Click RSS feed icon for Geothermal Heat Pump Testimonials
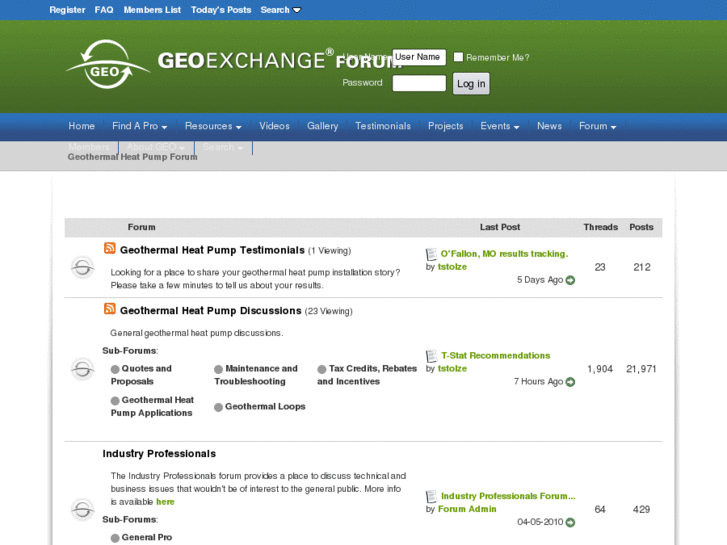 (110, 249)
